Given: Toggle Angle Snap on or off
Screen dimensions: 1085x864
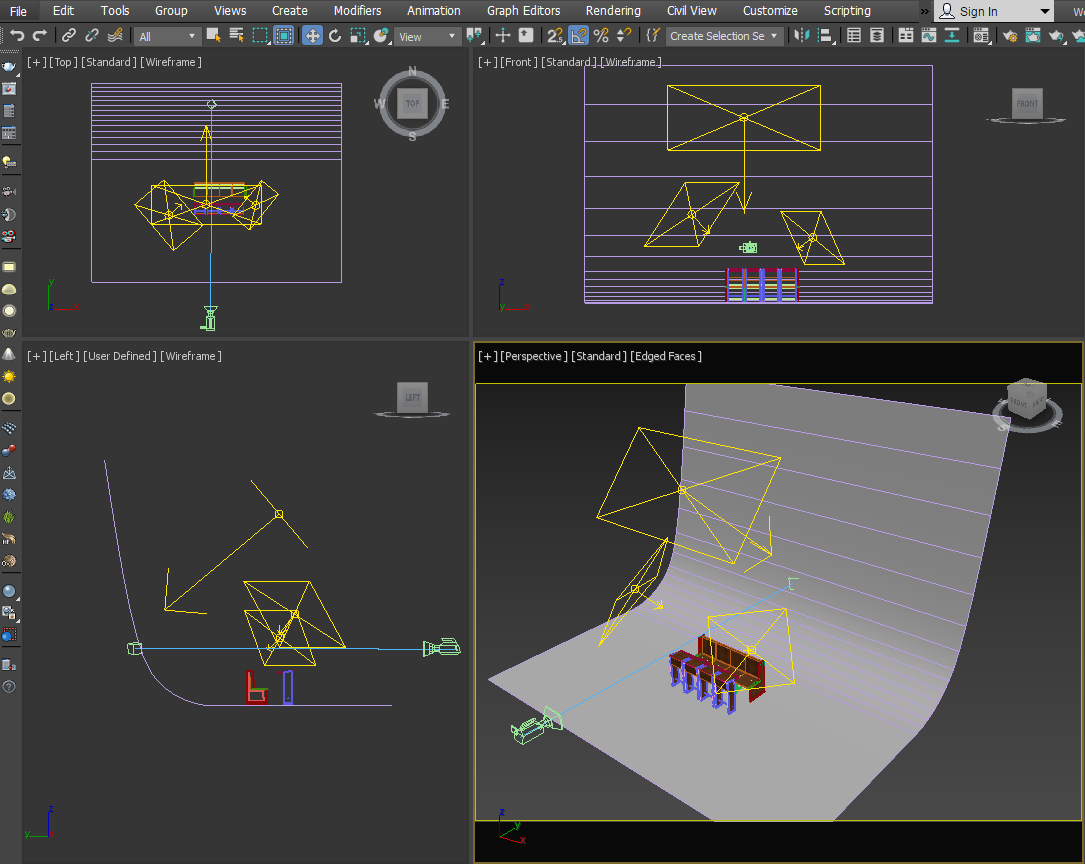Looking at the screenshot, I should (x=578, y=36).
